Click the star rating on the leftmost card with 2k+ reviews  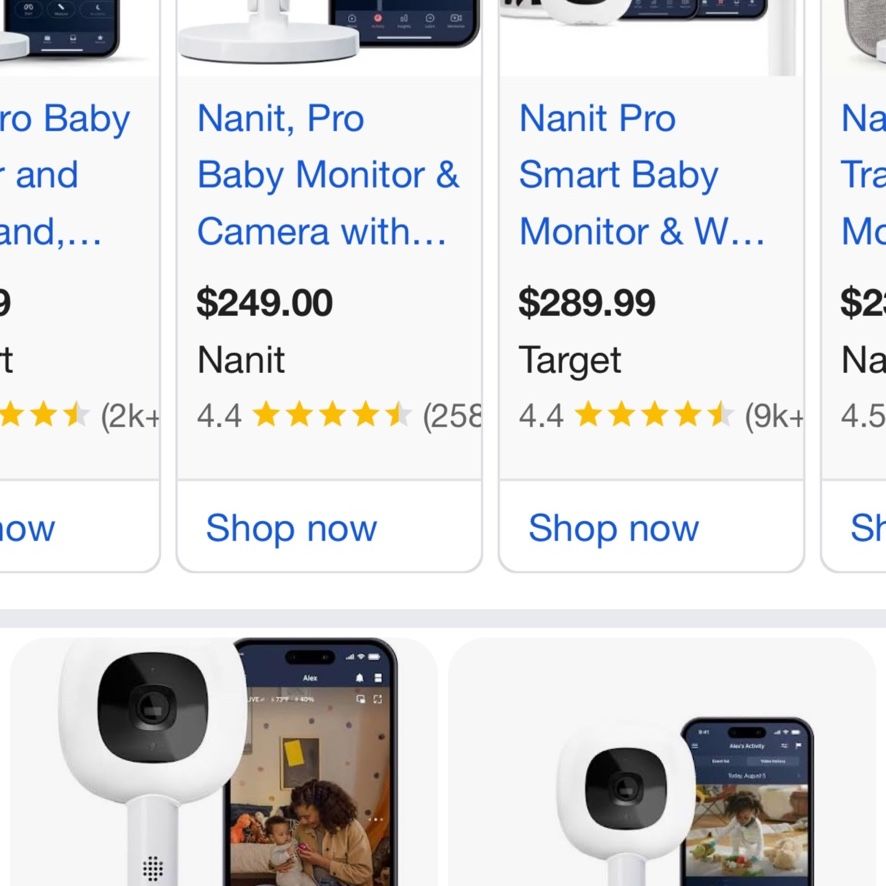(x=44, y=415)
